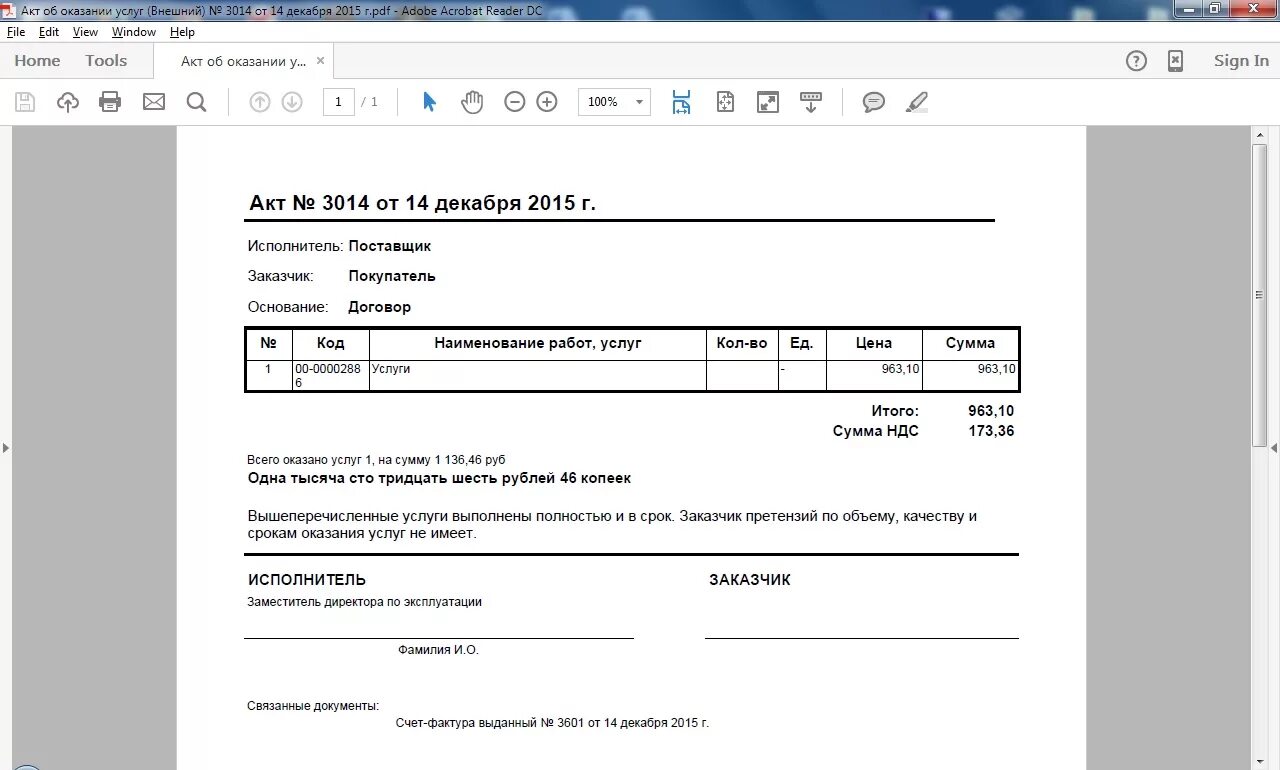Click the 'ЗАКАЗЧИК' signature heading
1280x770 pixels.
pos(750,580)
